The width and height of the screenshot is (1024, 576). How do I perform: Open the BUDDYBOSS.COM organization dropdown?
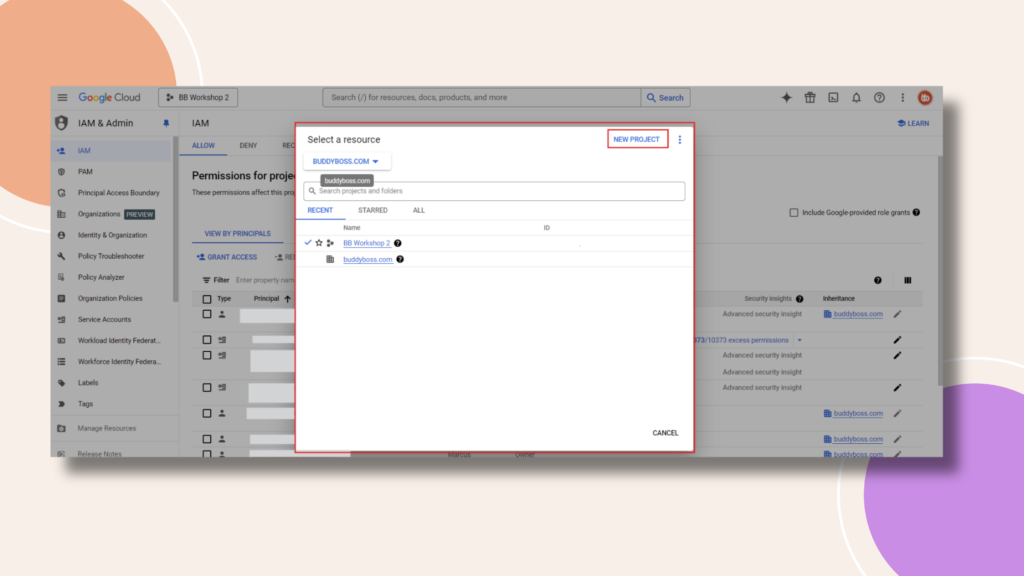(346, 161)
